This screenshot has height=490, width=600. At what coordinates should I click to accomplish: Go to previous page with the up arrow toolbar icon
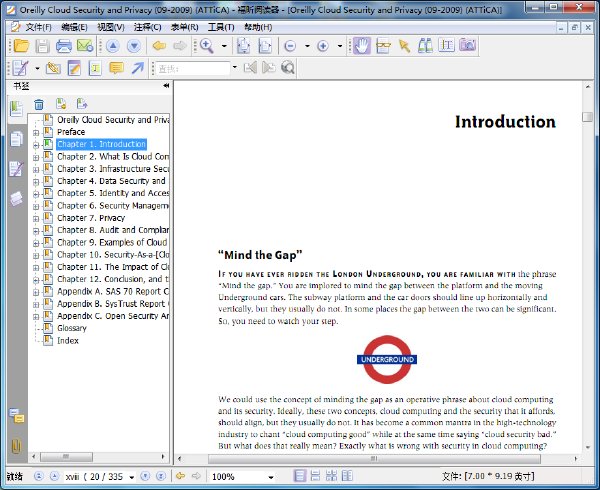point(112,46)
